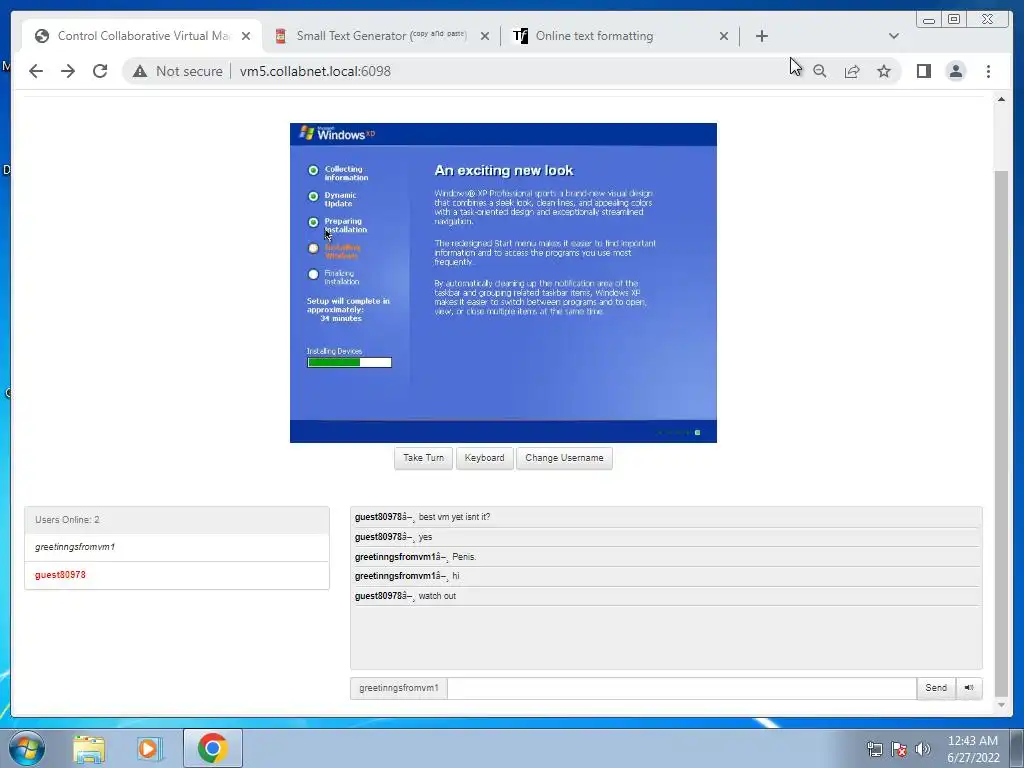Switch to the Online text formatting tab
The image size is (1024, 768).
(620, 36)
